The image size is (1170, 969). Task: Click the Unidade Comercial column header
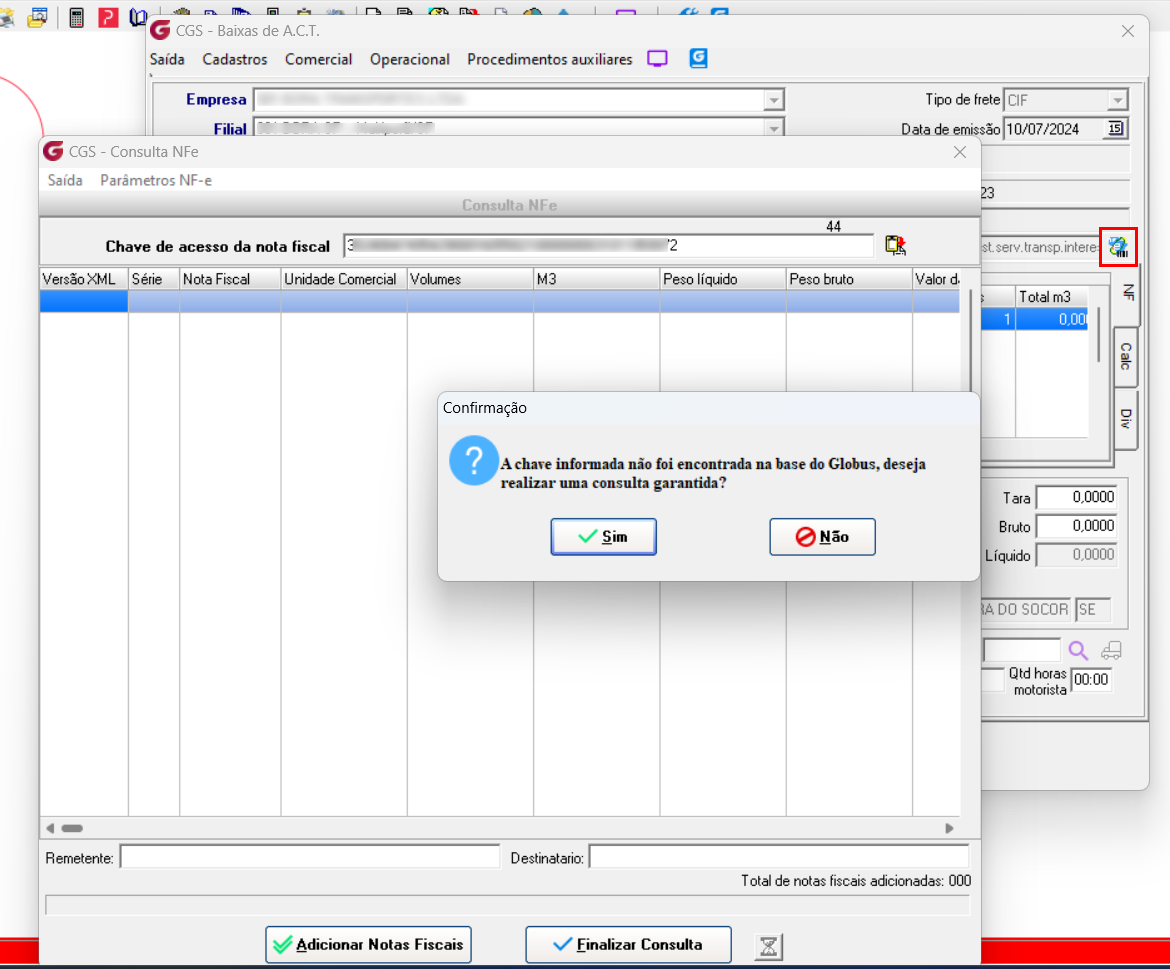pyautogui.click(x=343, y=279)
